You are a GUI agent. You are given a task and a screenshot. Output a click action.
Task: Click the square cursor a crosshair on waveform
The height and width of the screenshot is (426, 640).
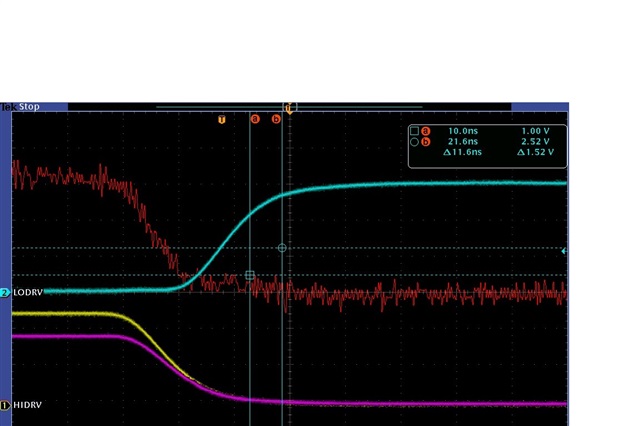coord(250,275)
